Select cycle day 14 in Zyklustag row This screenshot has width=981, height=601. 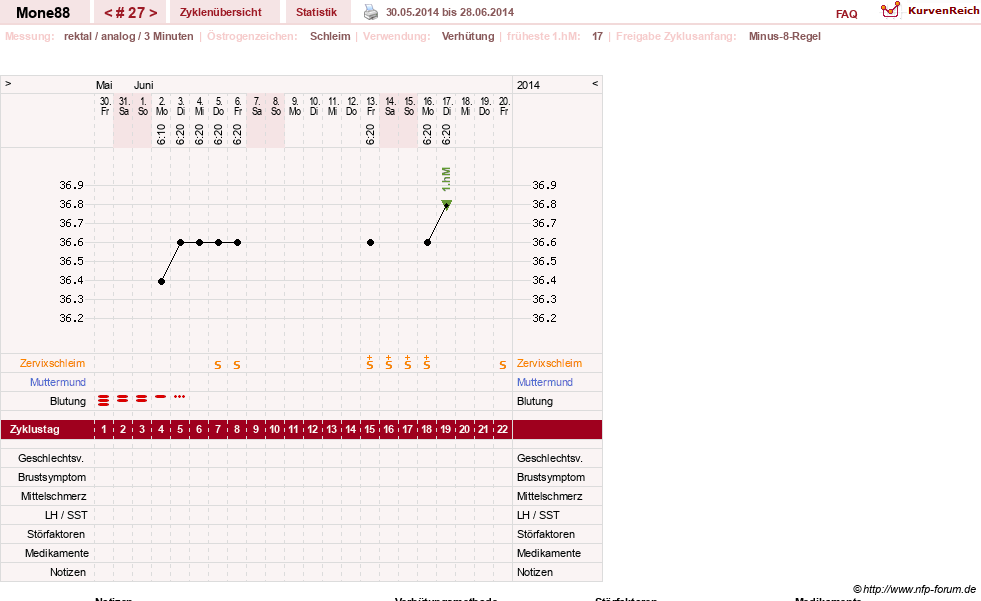pyautogui.click(x=351, y=430)
